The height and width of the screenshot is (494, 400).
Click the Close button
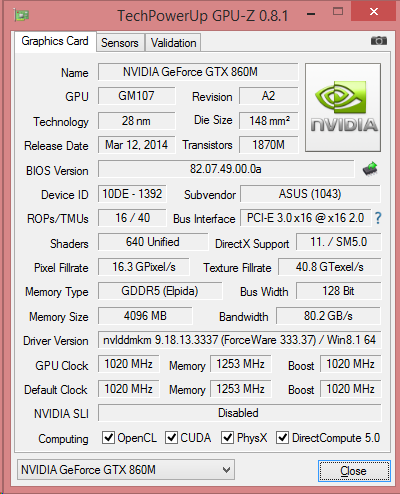click(x=354, y=471)
